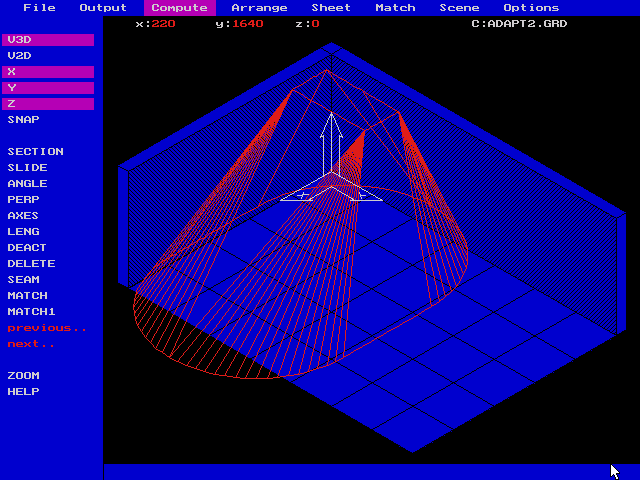The height and width of the screenshot is (480, 640).
Task: Click the red square top section of the model
Action: pos(345,100)
